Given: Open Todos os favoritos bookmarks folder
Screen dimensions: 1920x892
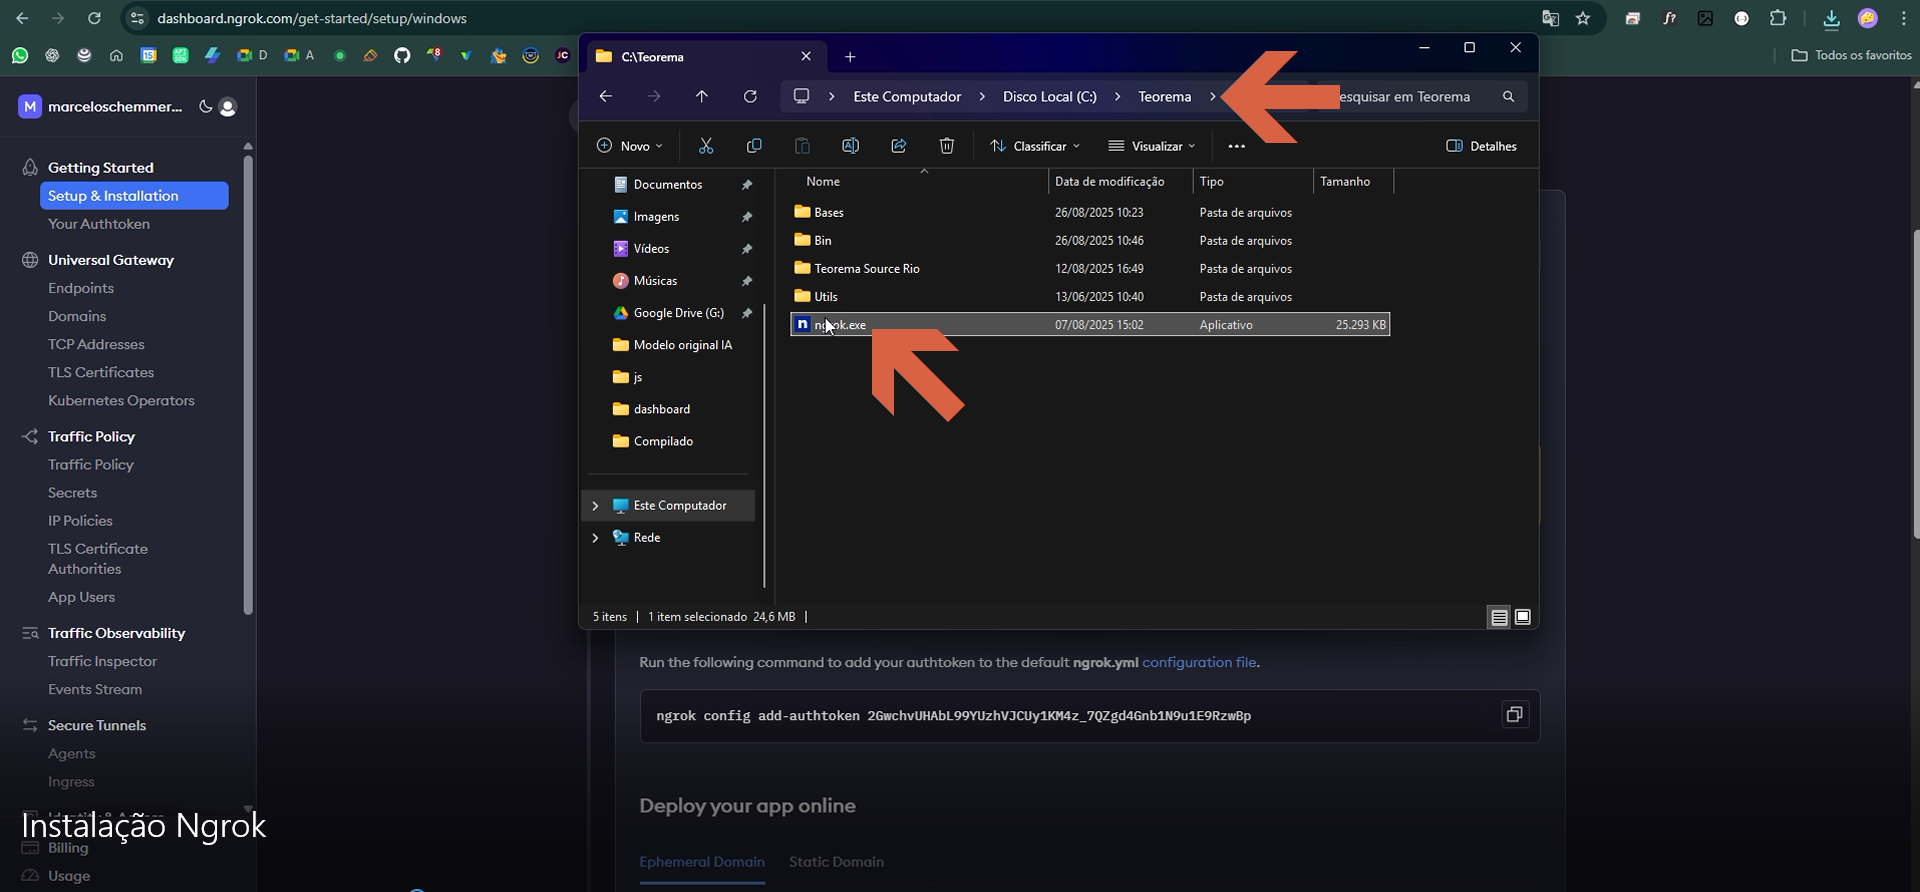Looking at the screenshot, I should click(1851, 55).
